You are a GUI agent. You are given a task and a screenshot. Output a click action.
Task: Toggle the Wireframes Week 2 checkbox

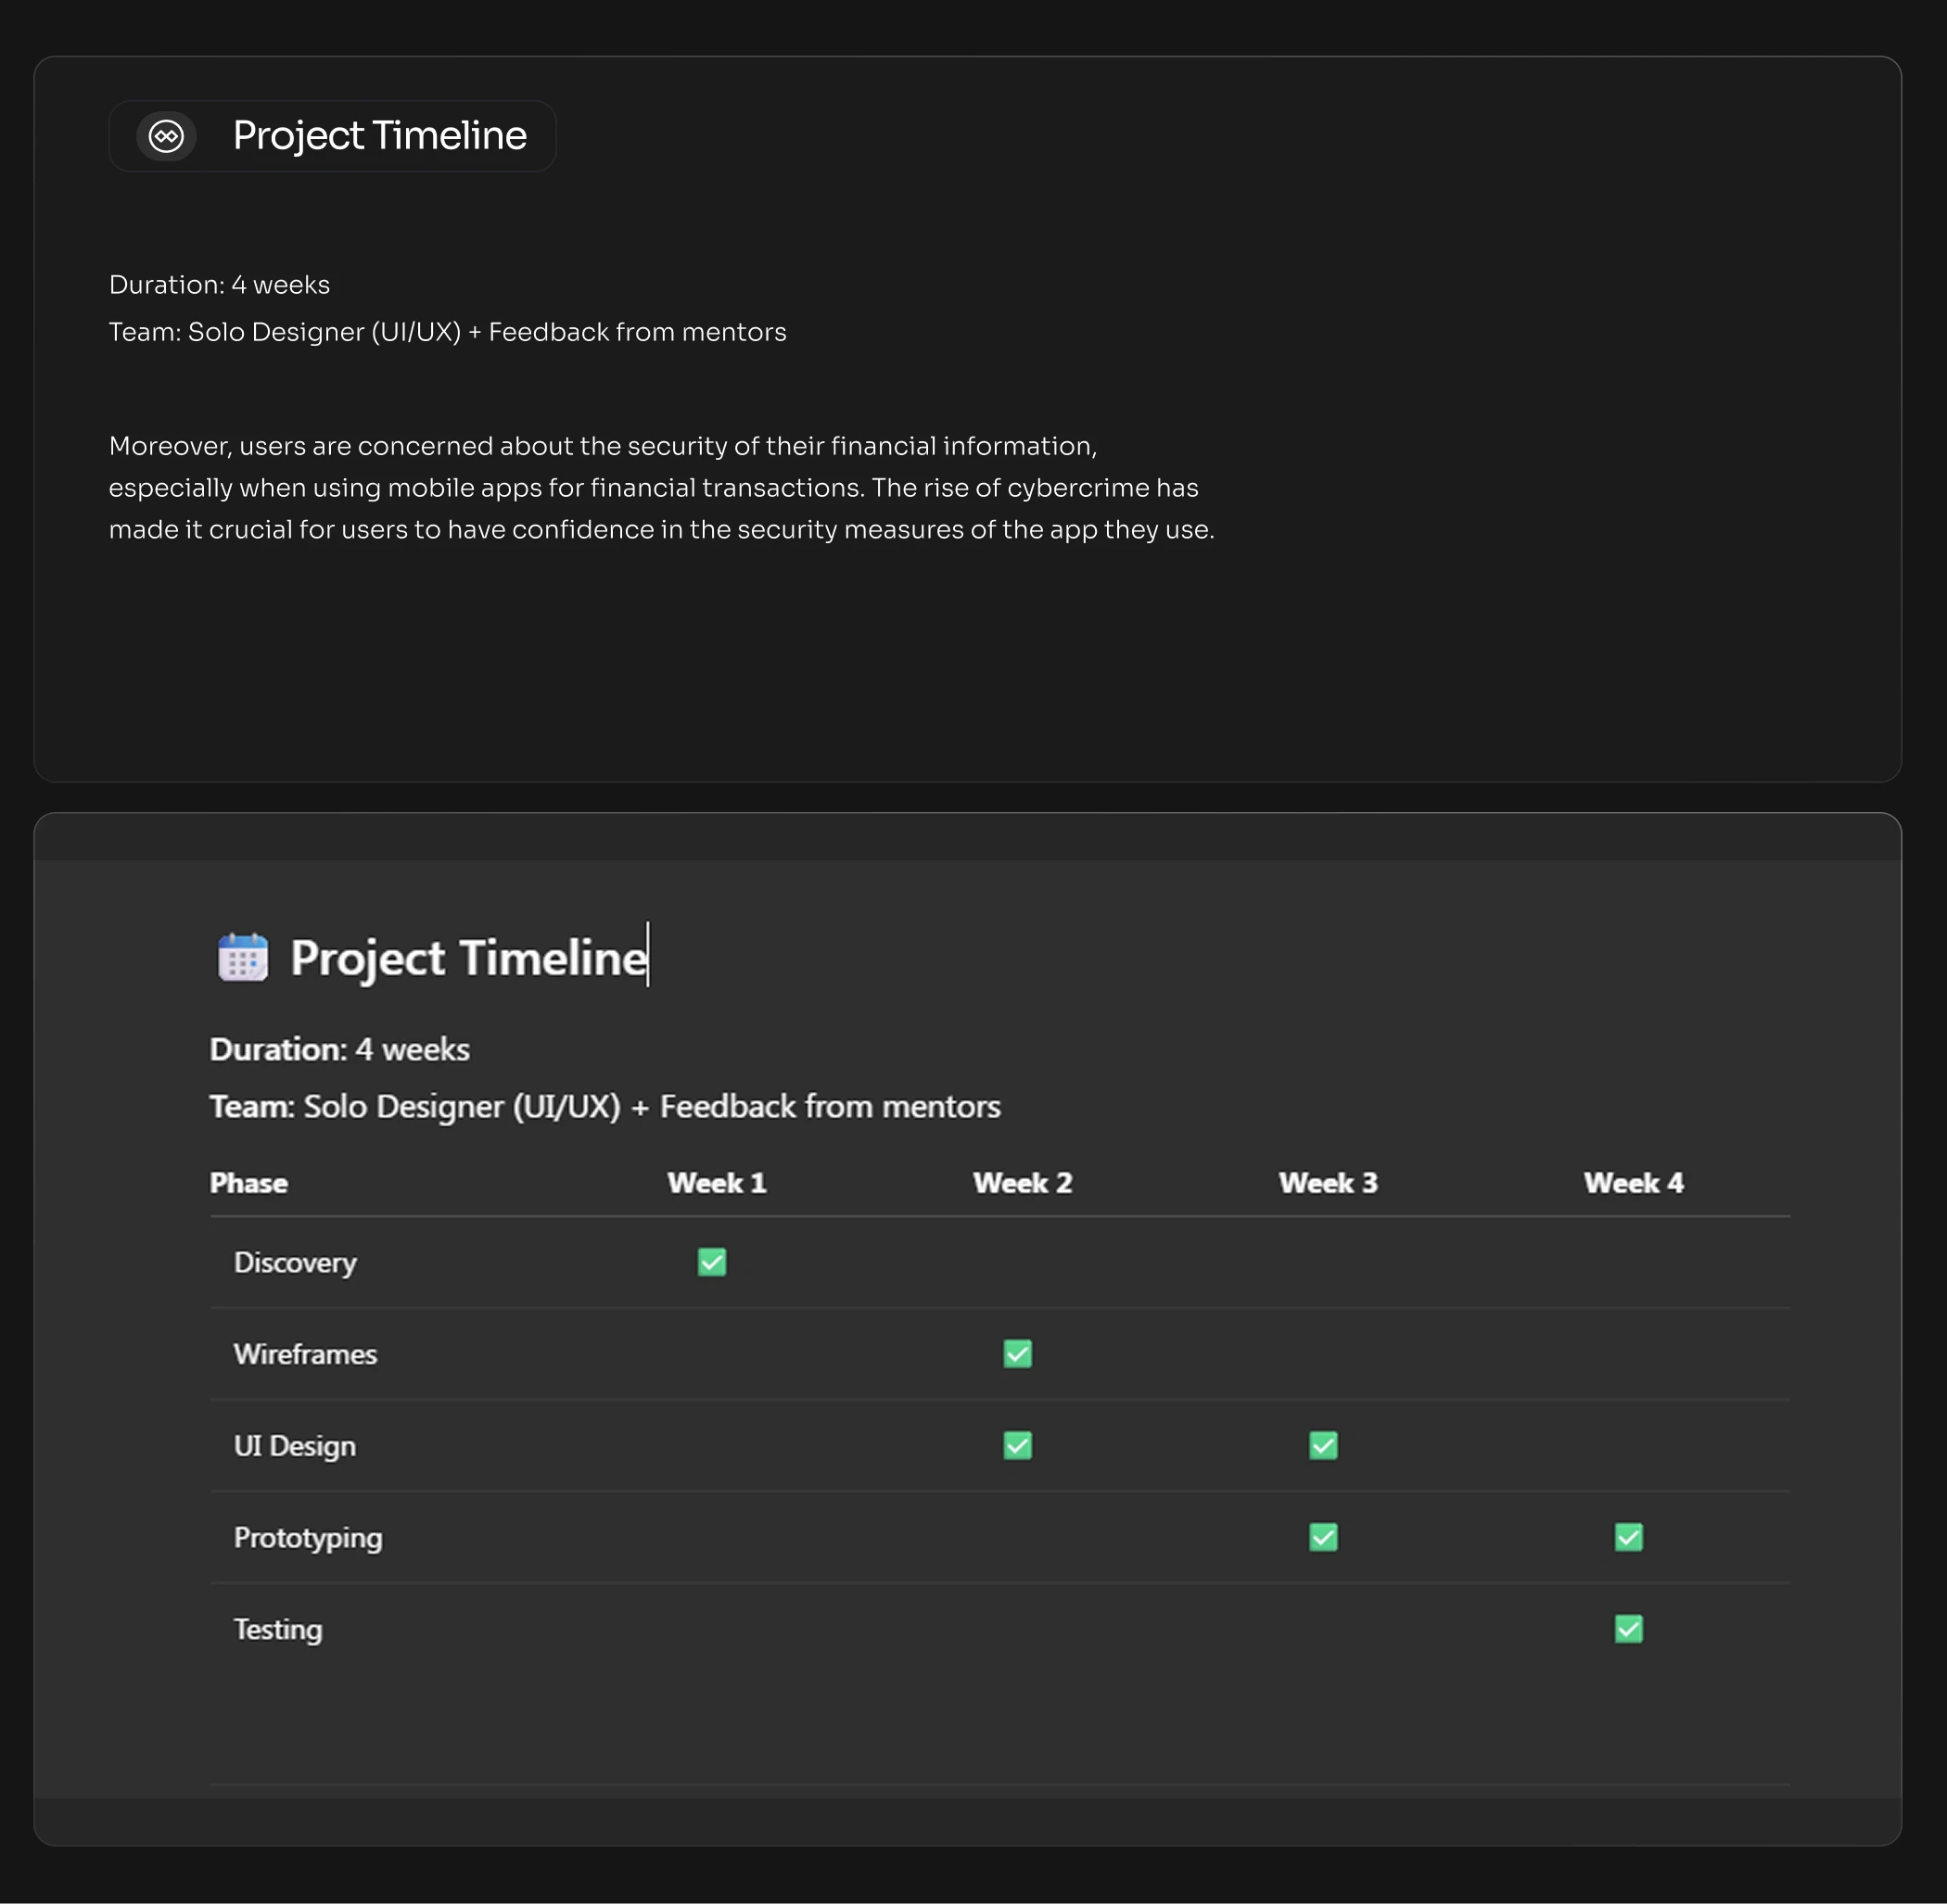coord(1017,1354)
